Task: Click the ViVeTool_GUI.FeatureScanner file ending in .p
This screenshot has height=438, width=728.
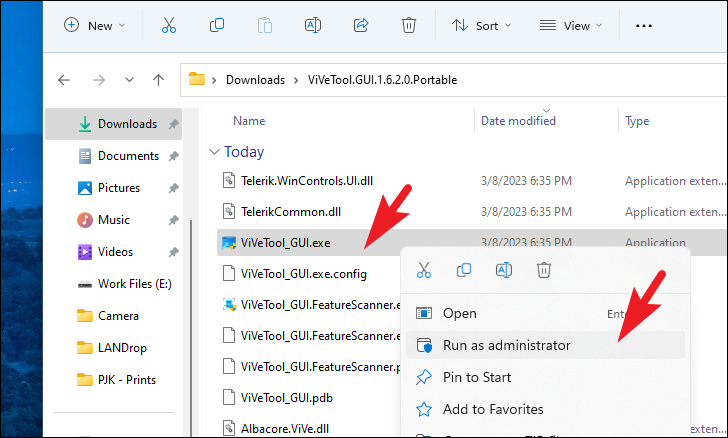Action: click(311, 367)
